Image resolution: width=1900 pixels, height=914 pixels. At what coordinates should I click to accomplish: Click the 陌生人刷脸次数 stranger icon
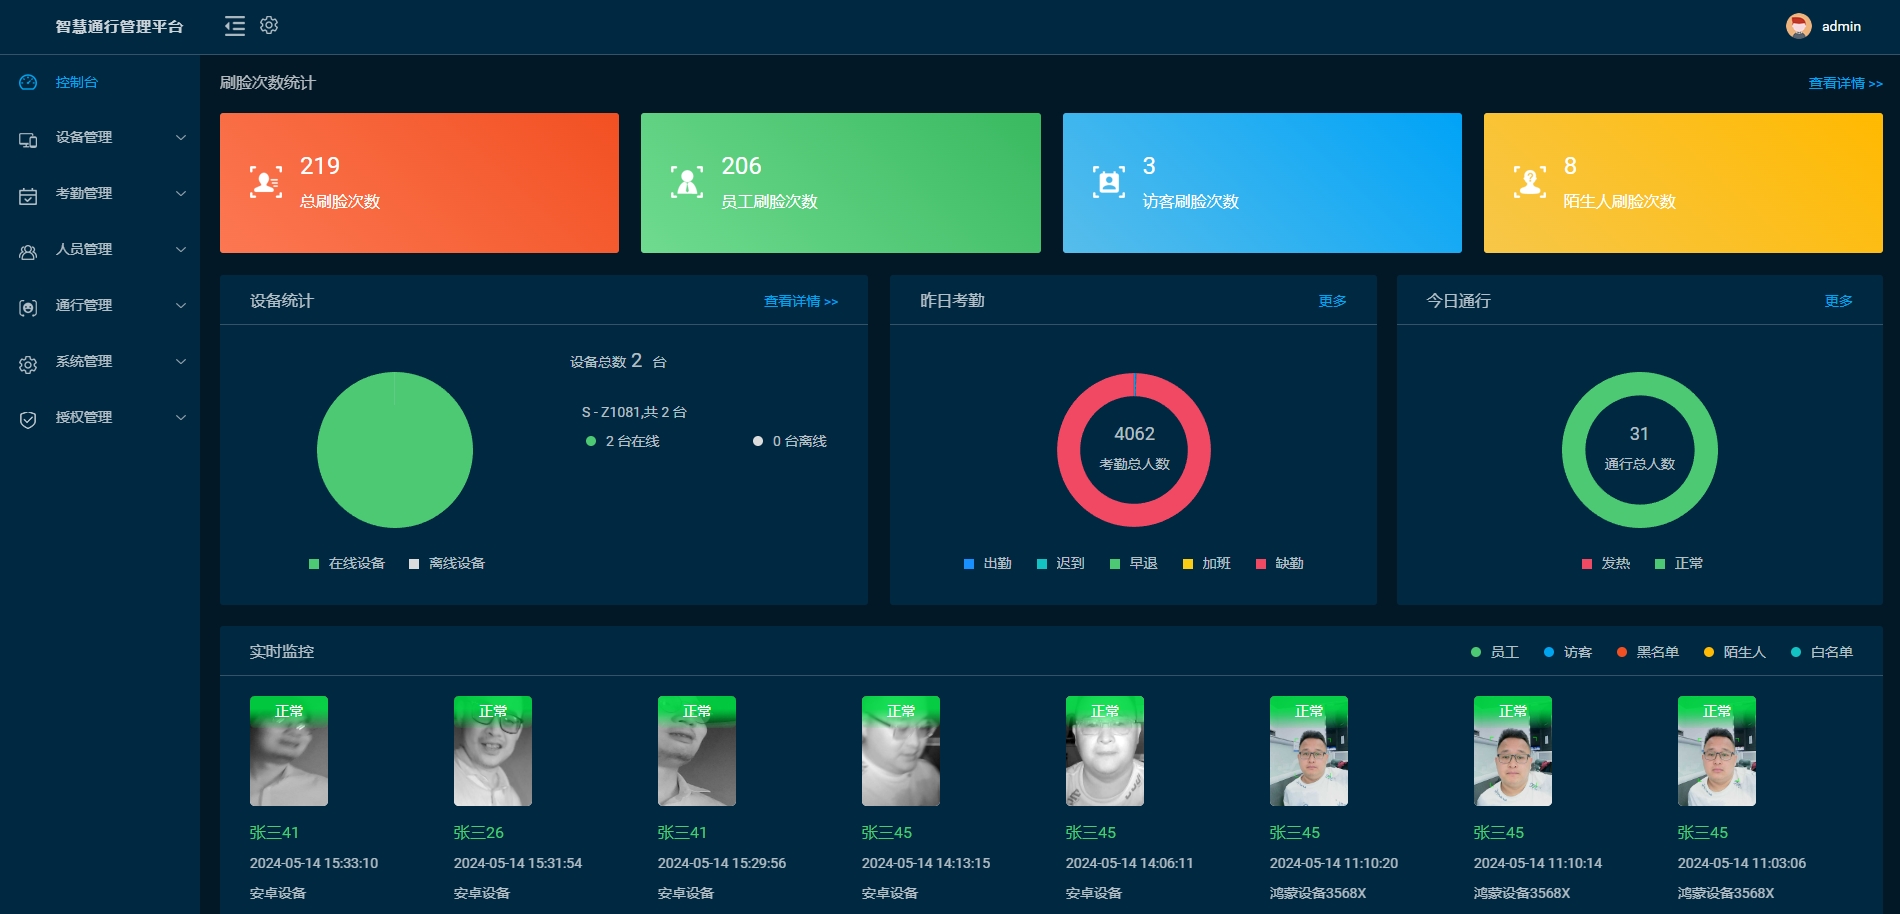click(1529, 182)
